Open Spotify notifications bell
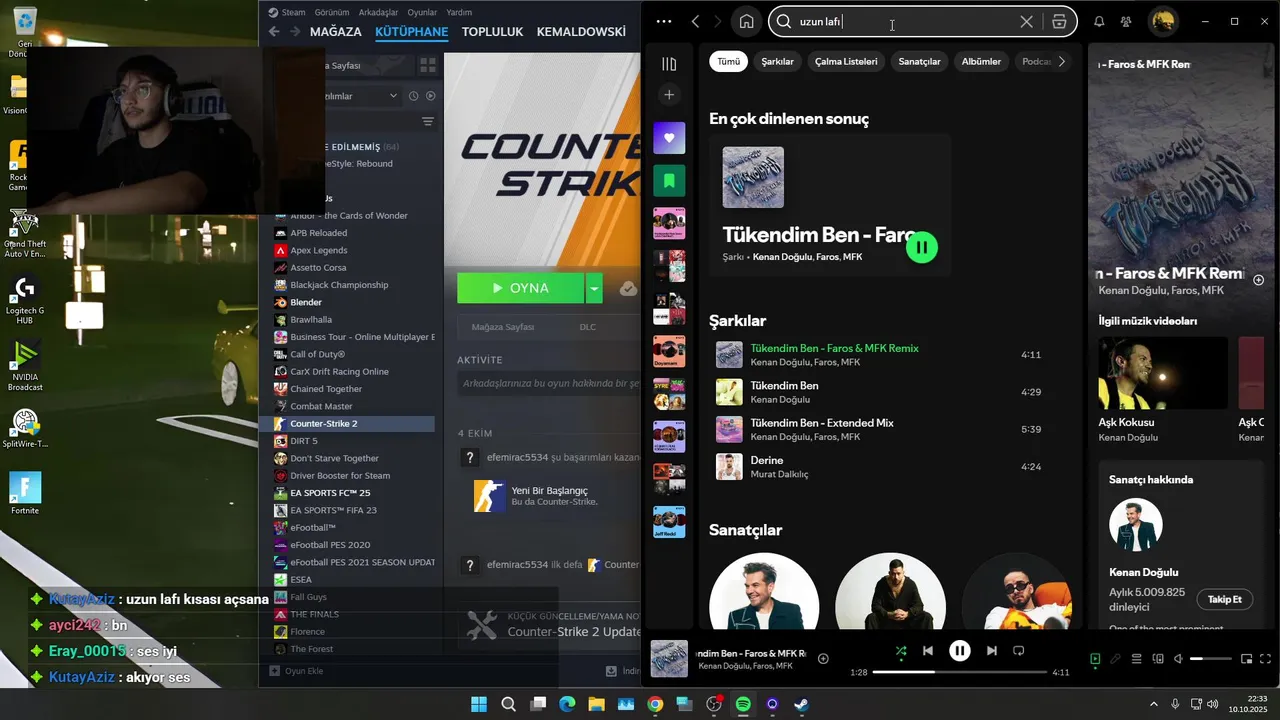Viewport: 1280px width, 720px height. (x=1099, y=22)
